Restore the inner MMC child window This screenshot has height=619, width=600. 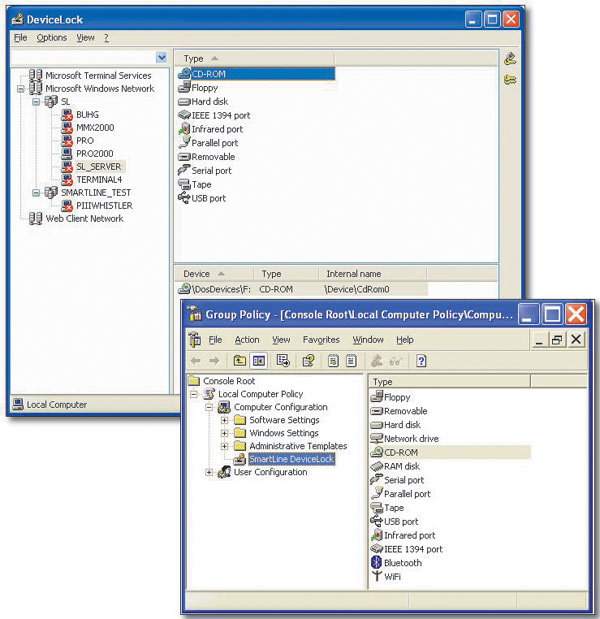coord(557,340)
